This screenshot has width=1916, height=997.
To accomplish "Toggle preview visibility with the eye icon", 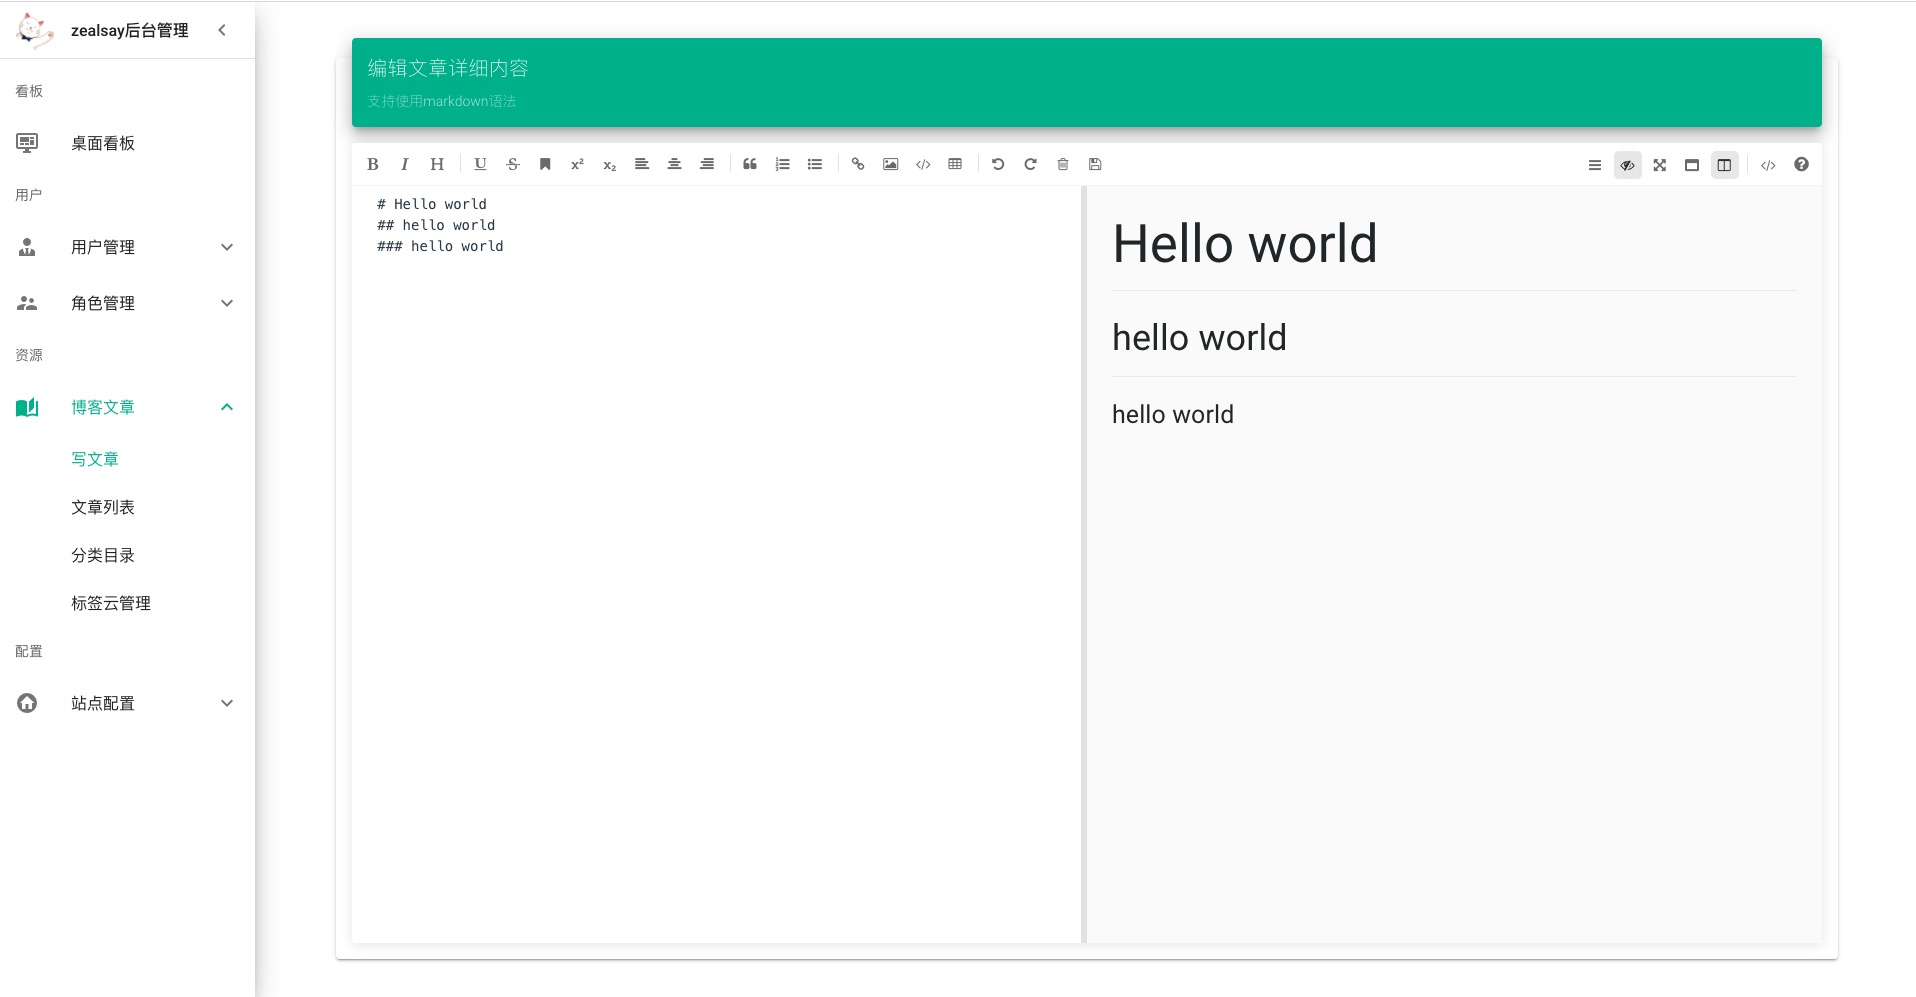I will [x=1628, y=165].
